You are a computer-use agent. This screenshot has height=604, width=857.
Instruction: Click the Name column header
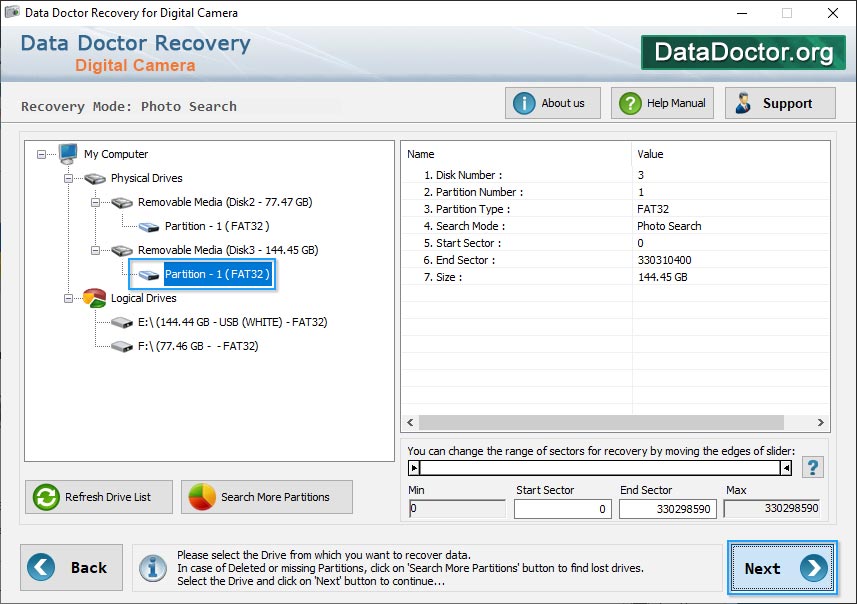[516, 154]
